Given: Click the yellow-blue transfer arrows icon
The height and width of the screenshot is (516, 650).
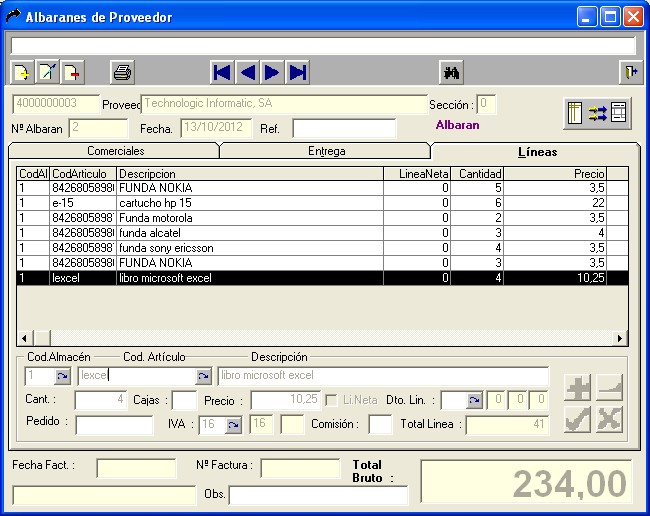Looking at the screenshot, I should coord(597,113).
